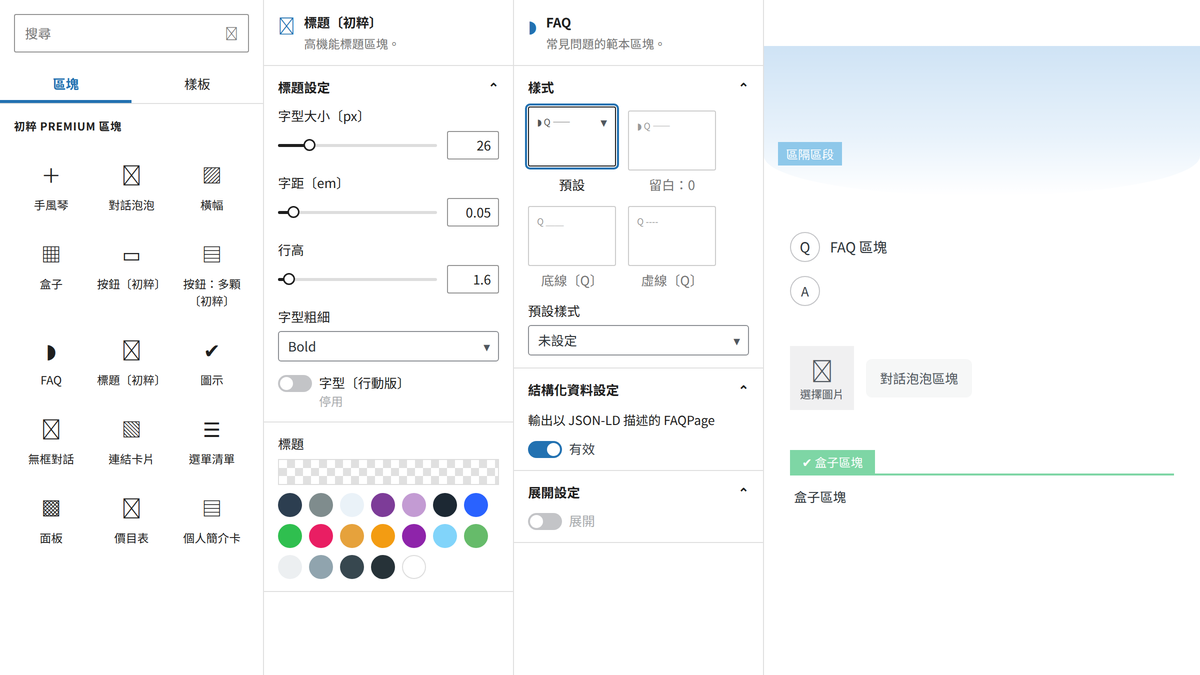Viewport: 1200px width, 675px height.
Task: Click the 字距 value field 0.05
Action: [473, 213]
